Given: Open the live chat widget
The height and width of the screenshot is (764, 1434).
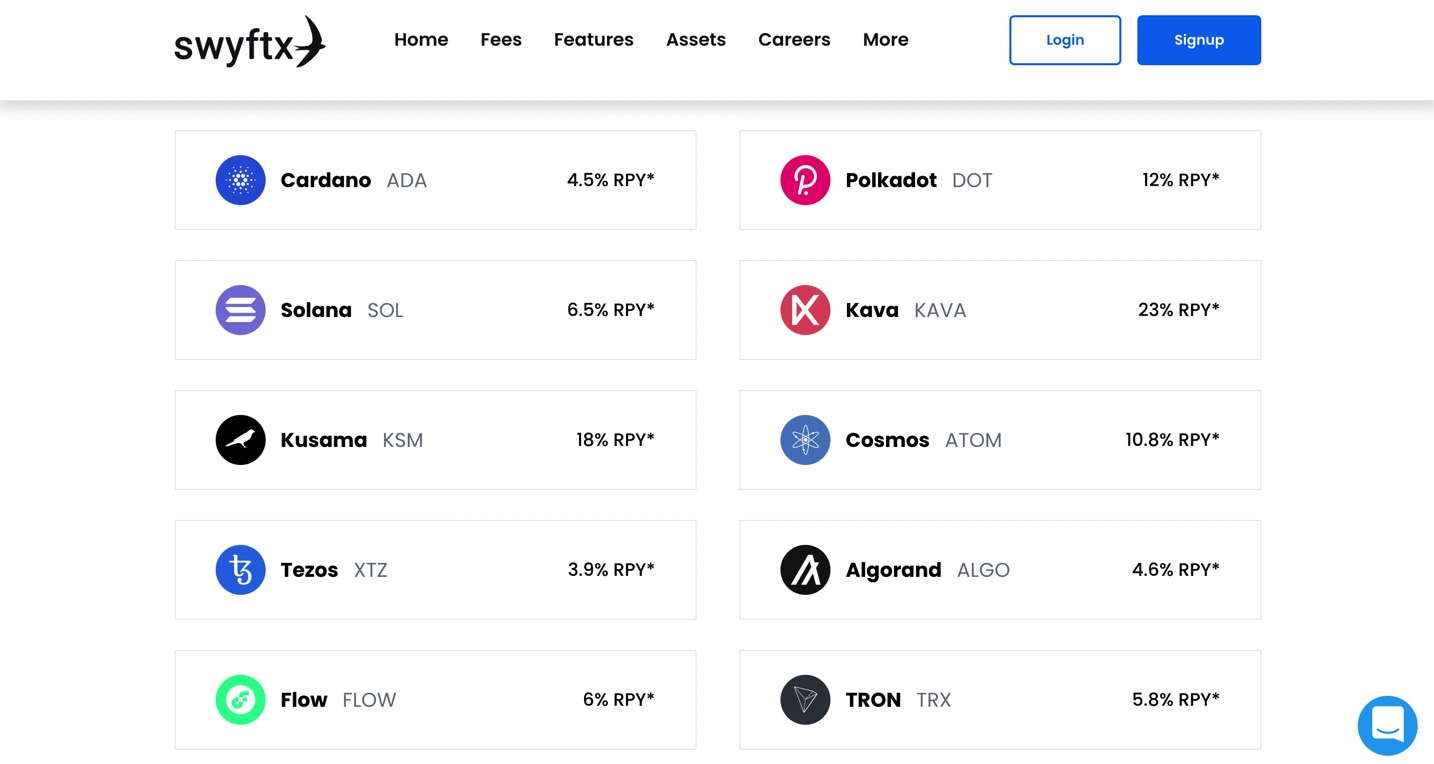Looking at the screenshot, I should click(x=1387, y=726).
